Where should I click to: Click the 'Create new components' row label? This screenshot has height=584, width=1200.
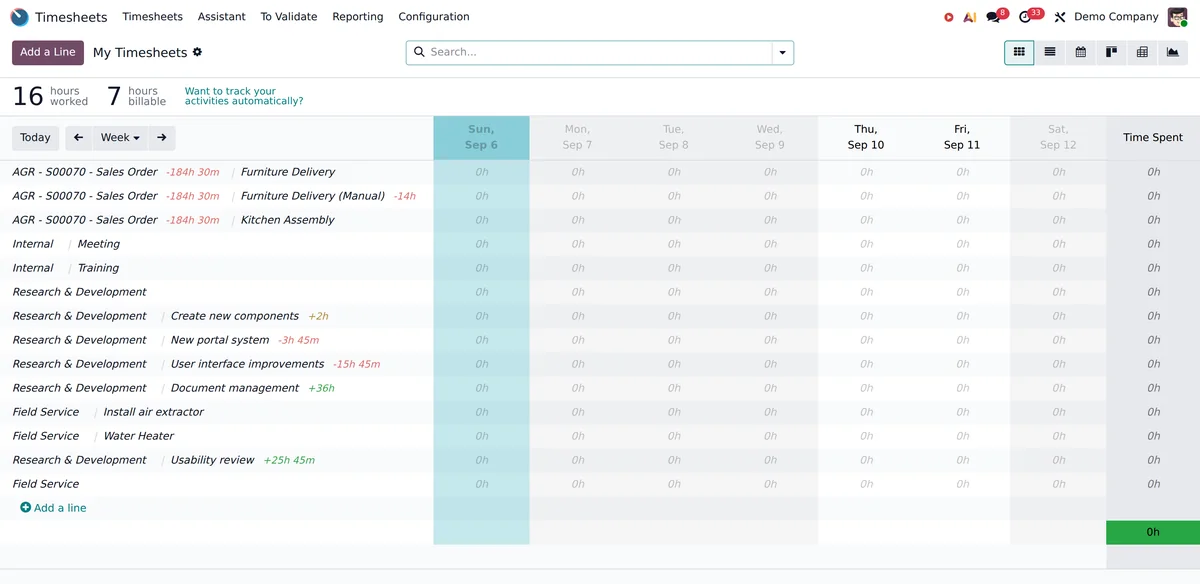coord(235,316)
